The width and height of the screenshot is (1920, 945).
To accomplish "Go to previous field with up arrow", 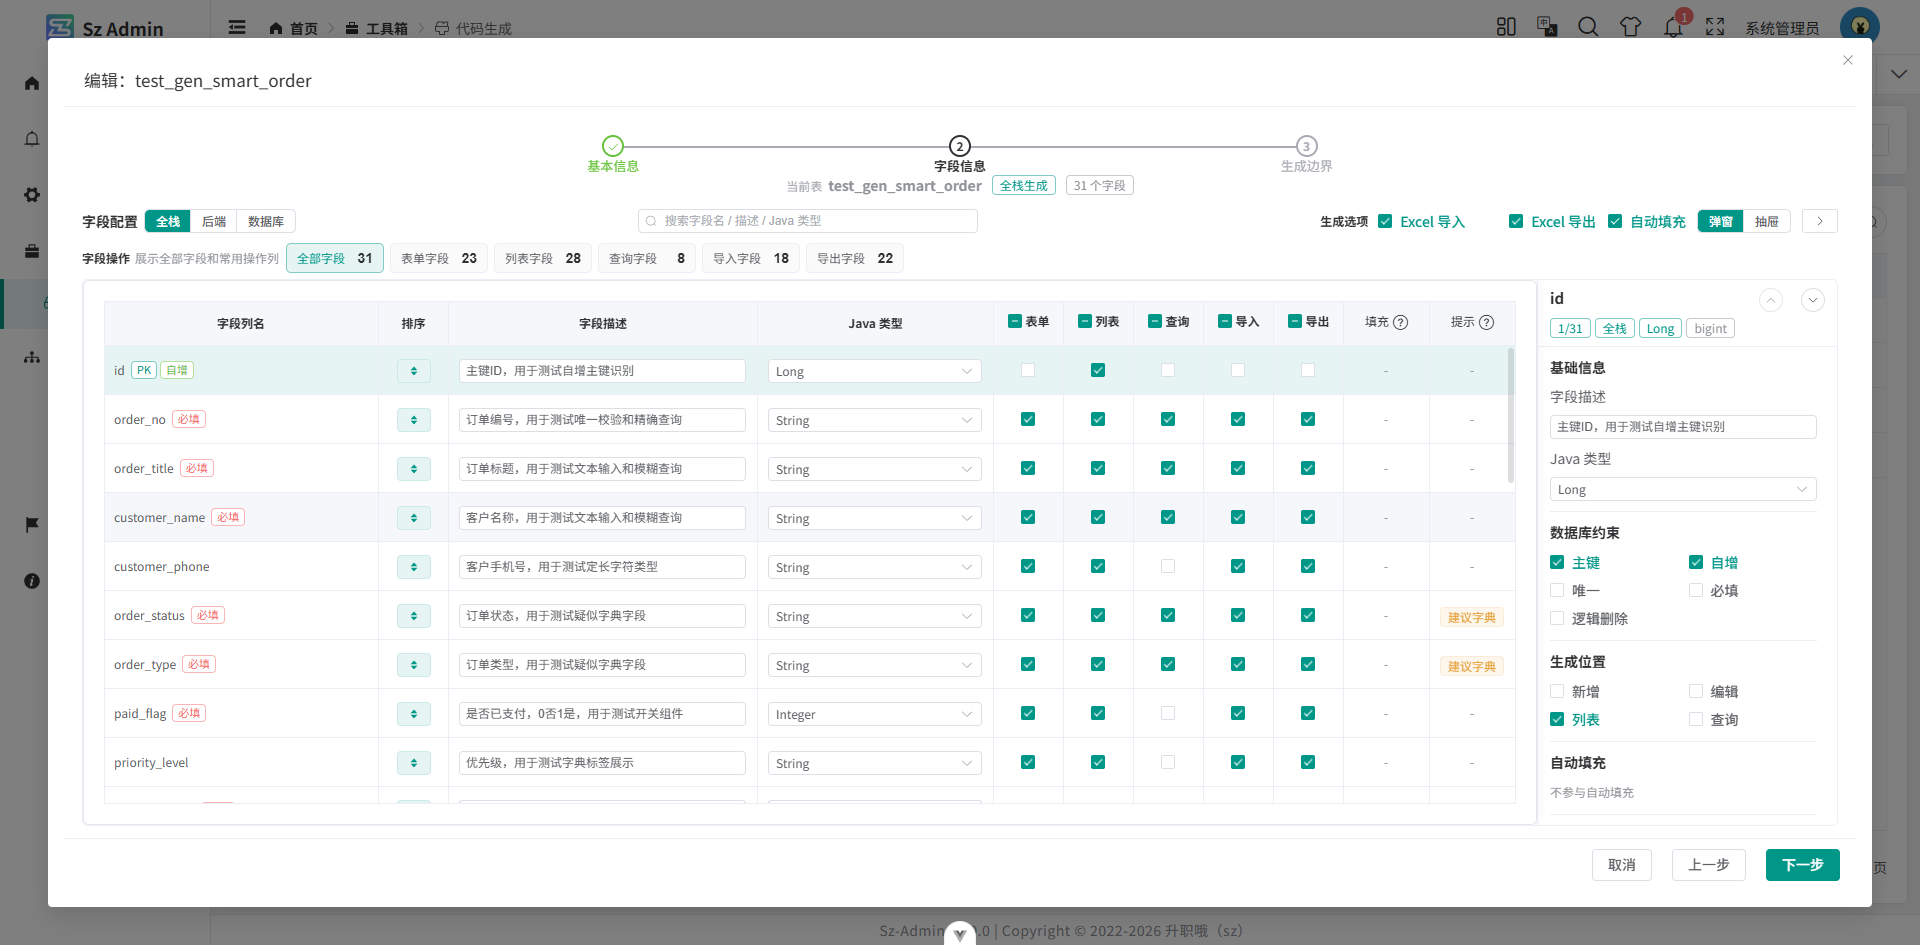I will (1771, 300).
